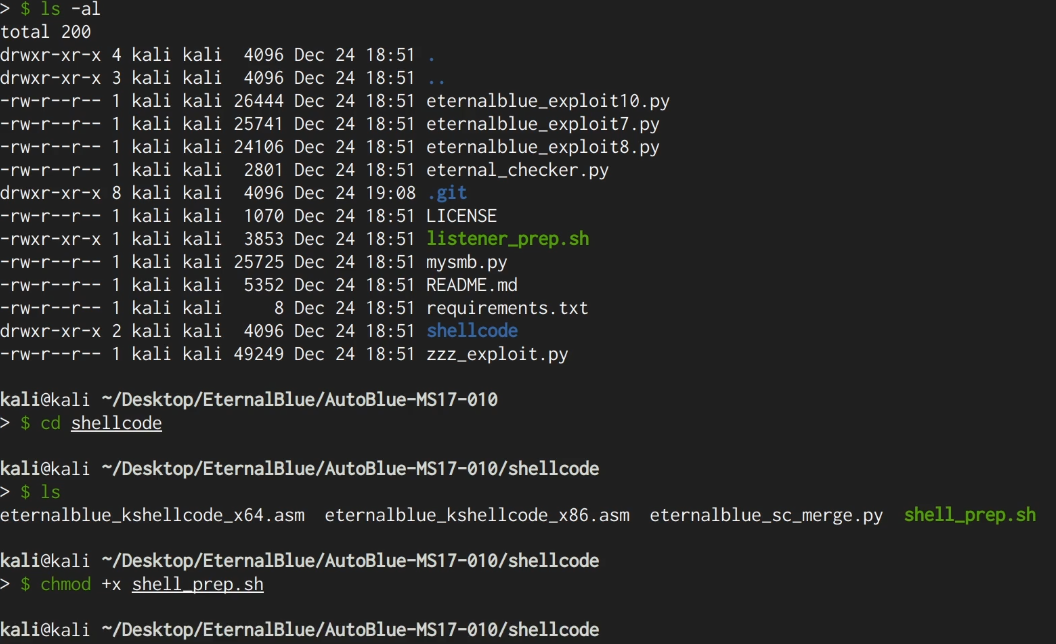1056x644 pixels.
Task: Click the zzz_exploit.py filename
Action: tap(497, 354)
